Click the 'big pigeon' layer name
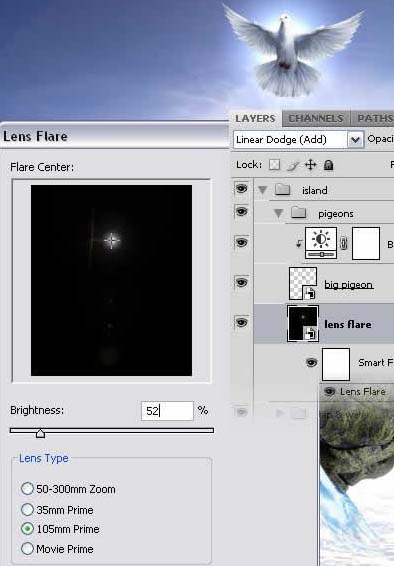394x566 pixels. coord(348,285)
